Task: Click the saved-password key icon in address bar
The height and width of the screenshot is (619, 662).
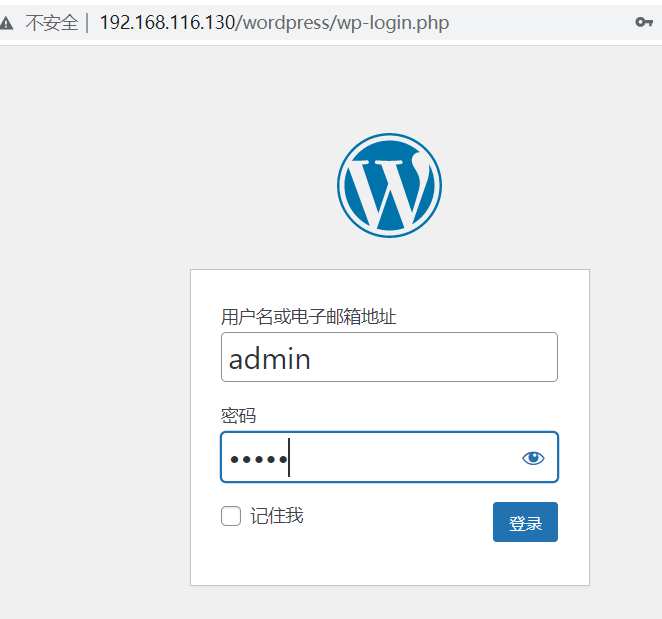Action: (644, 22)
